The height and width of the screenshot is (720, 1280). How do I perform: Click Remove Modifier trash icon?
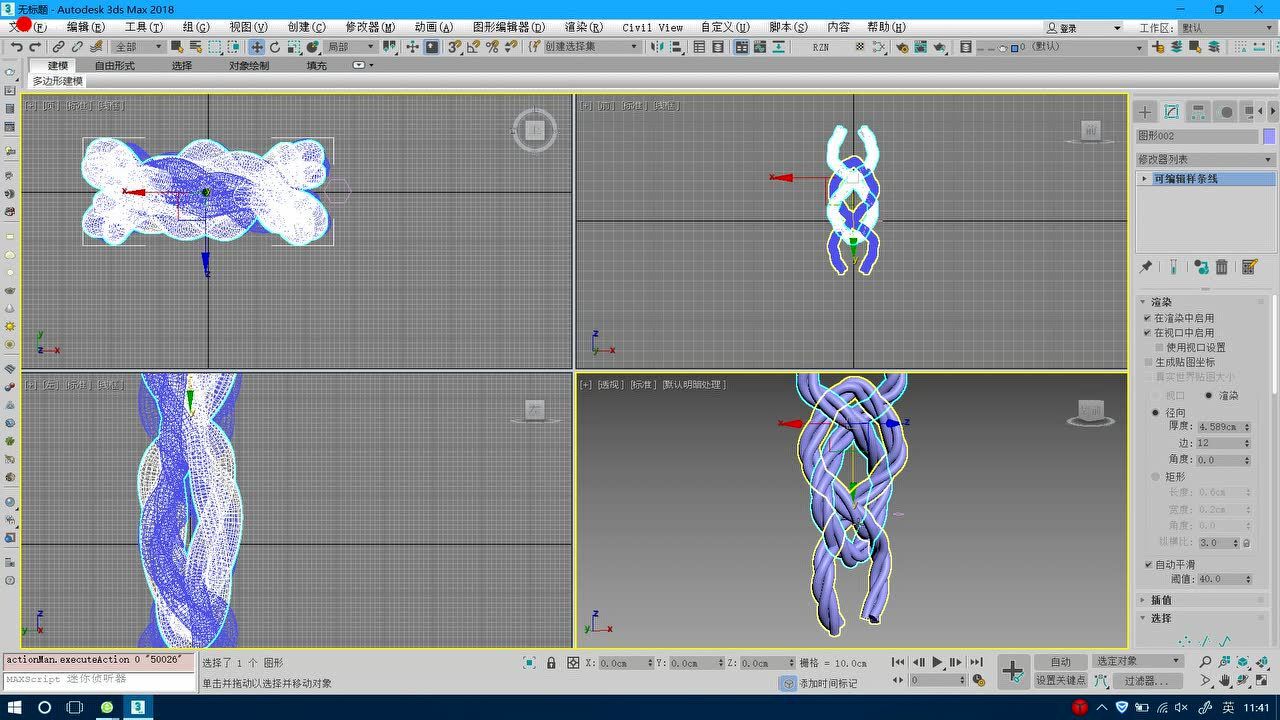[1222, 267]
